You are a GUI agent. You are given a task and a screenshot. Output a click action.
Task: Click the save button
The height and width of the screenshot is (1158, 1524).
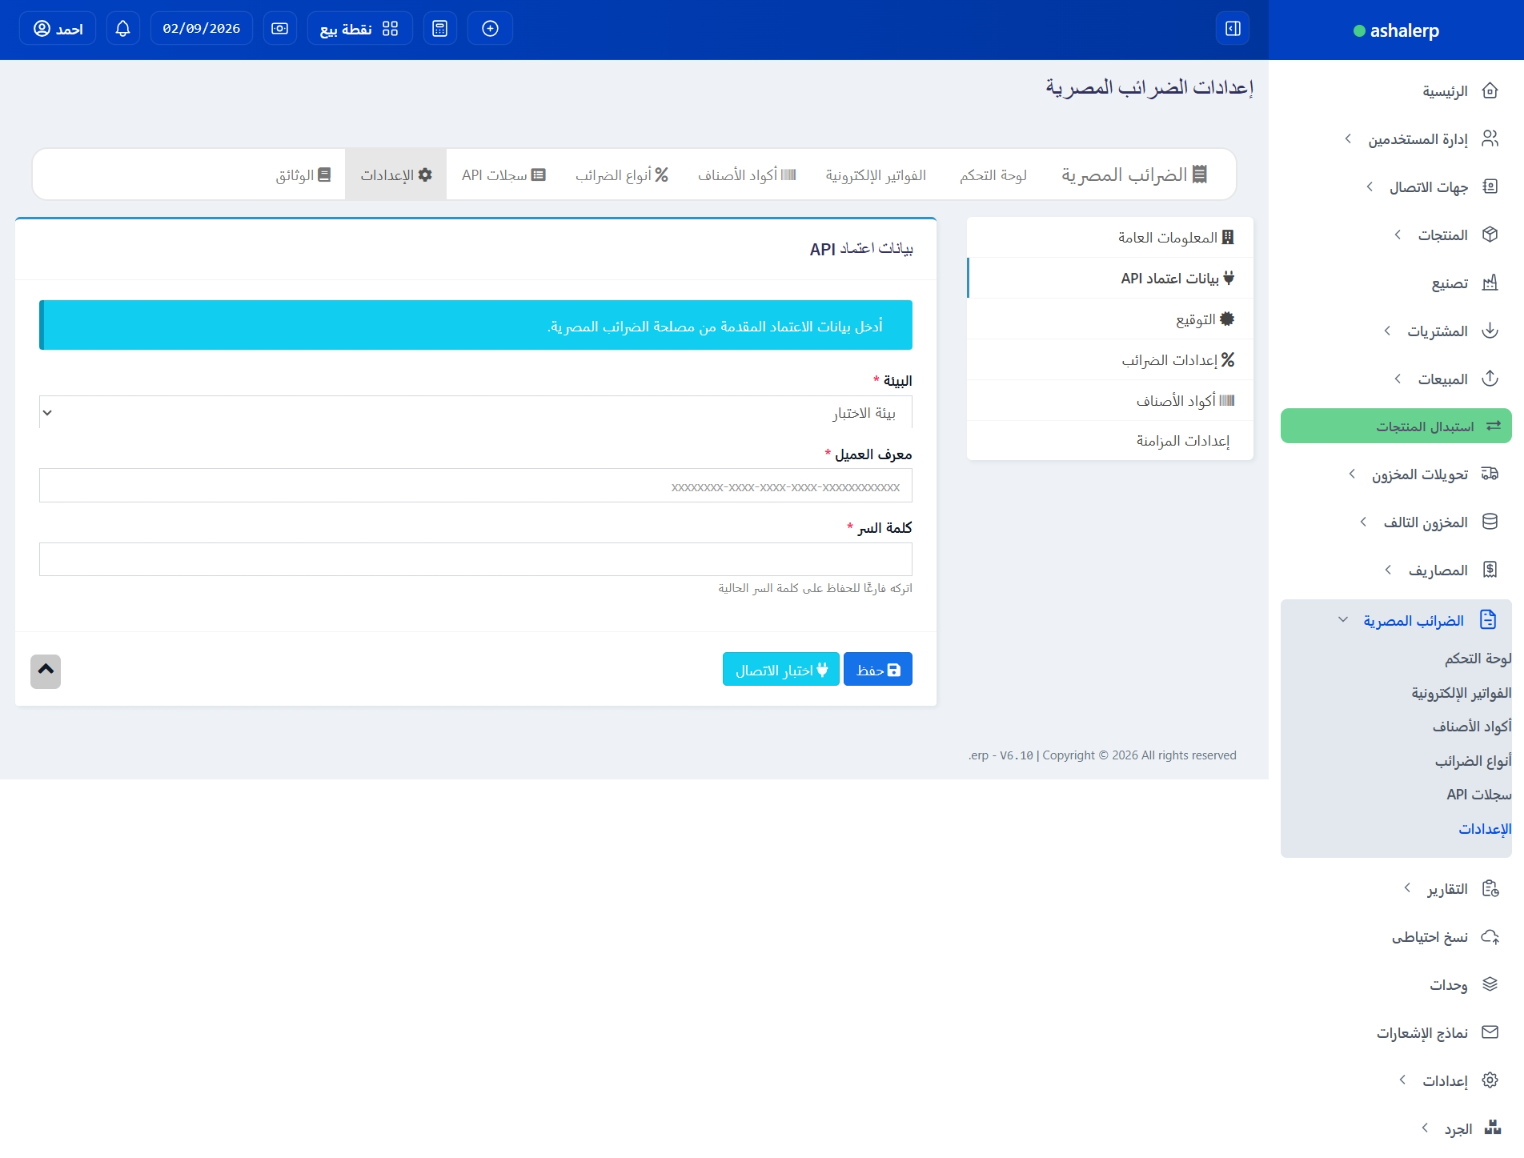pos(878,670)
